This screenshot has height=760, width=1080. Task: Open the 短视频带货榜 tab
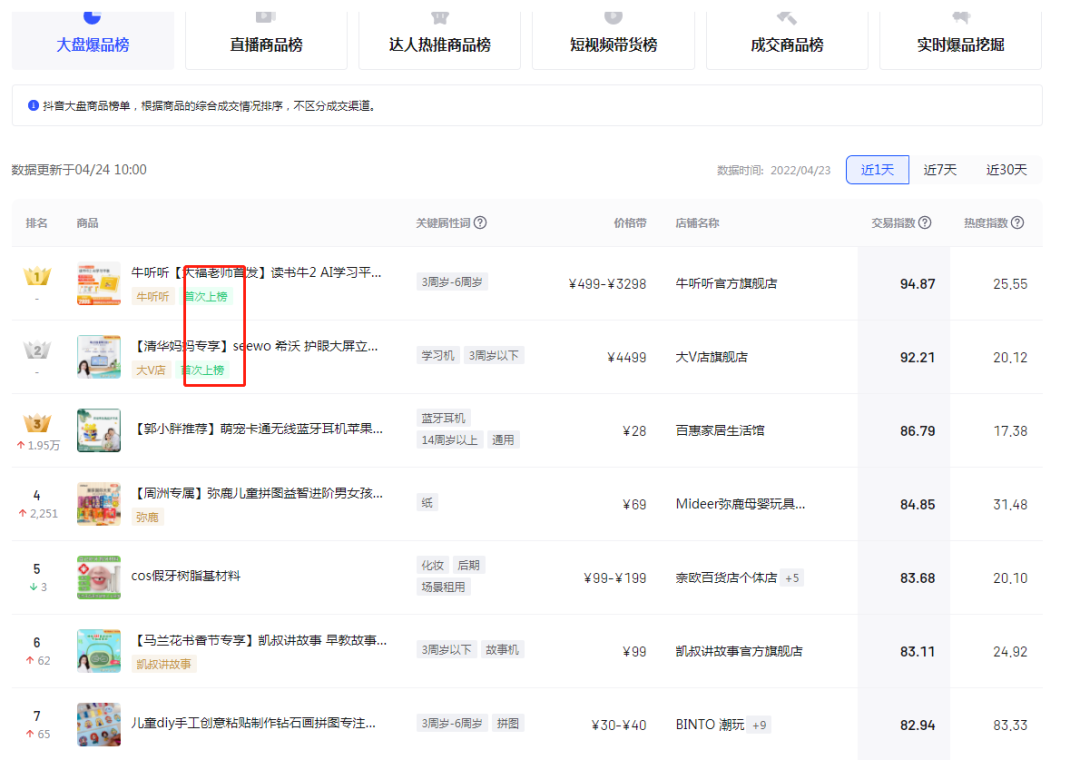pos(613,39)
